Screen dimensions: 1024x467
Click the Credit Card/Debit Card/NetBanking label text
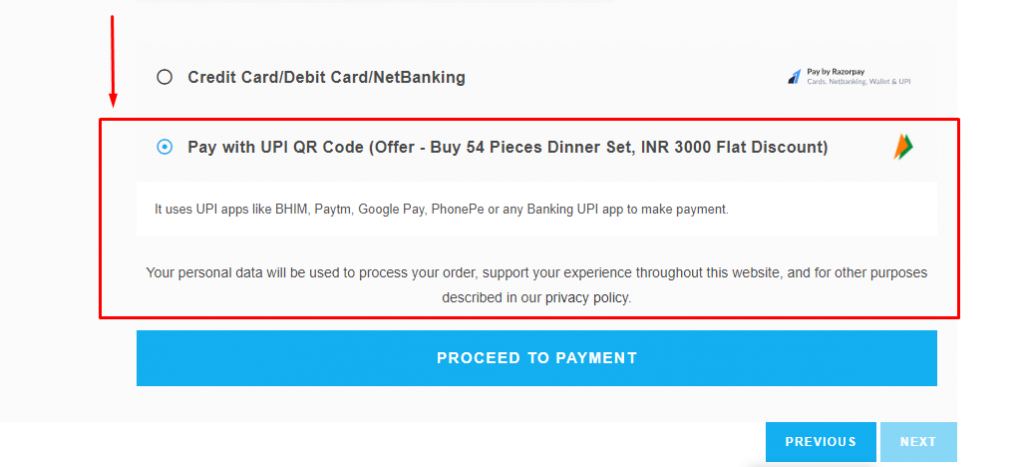[326, 77]
